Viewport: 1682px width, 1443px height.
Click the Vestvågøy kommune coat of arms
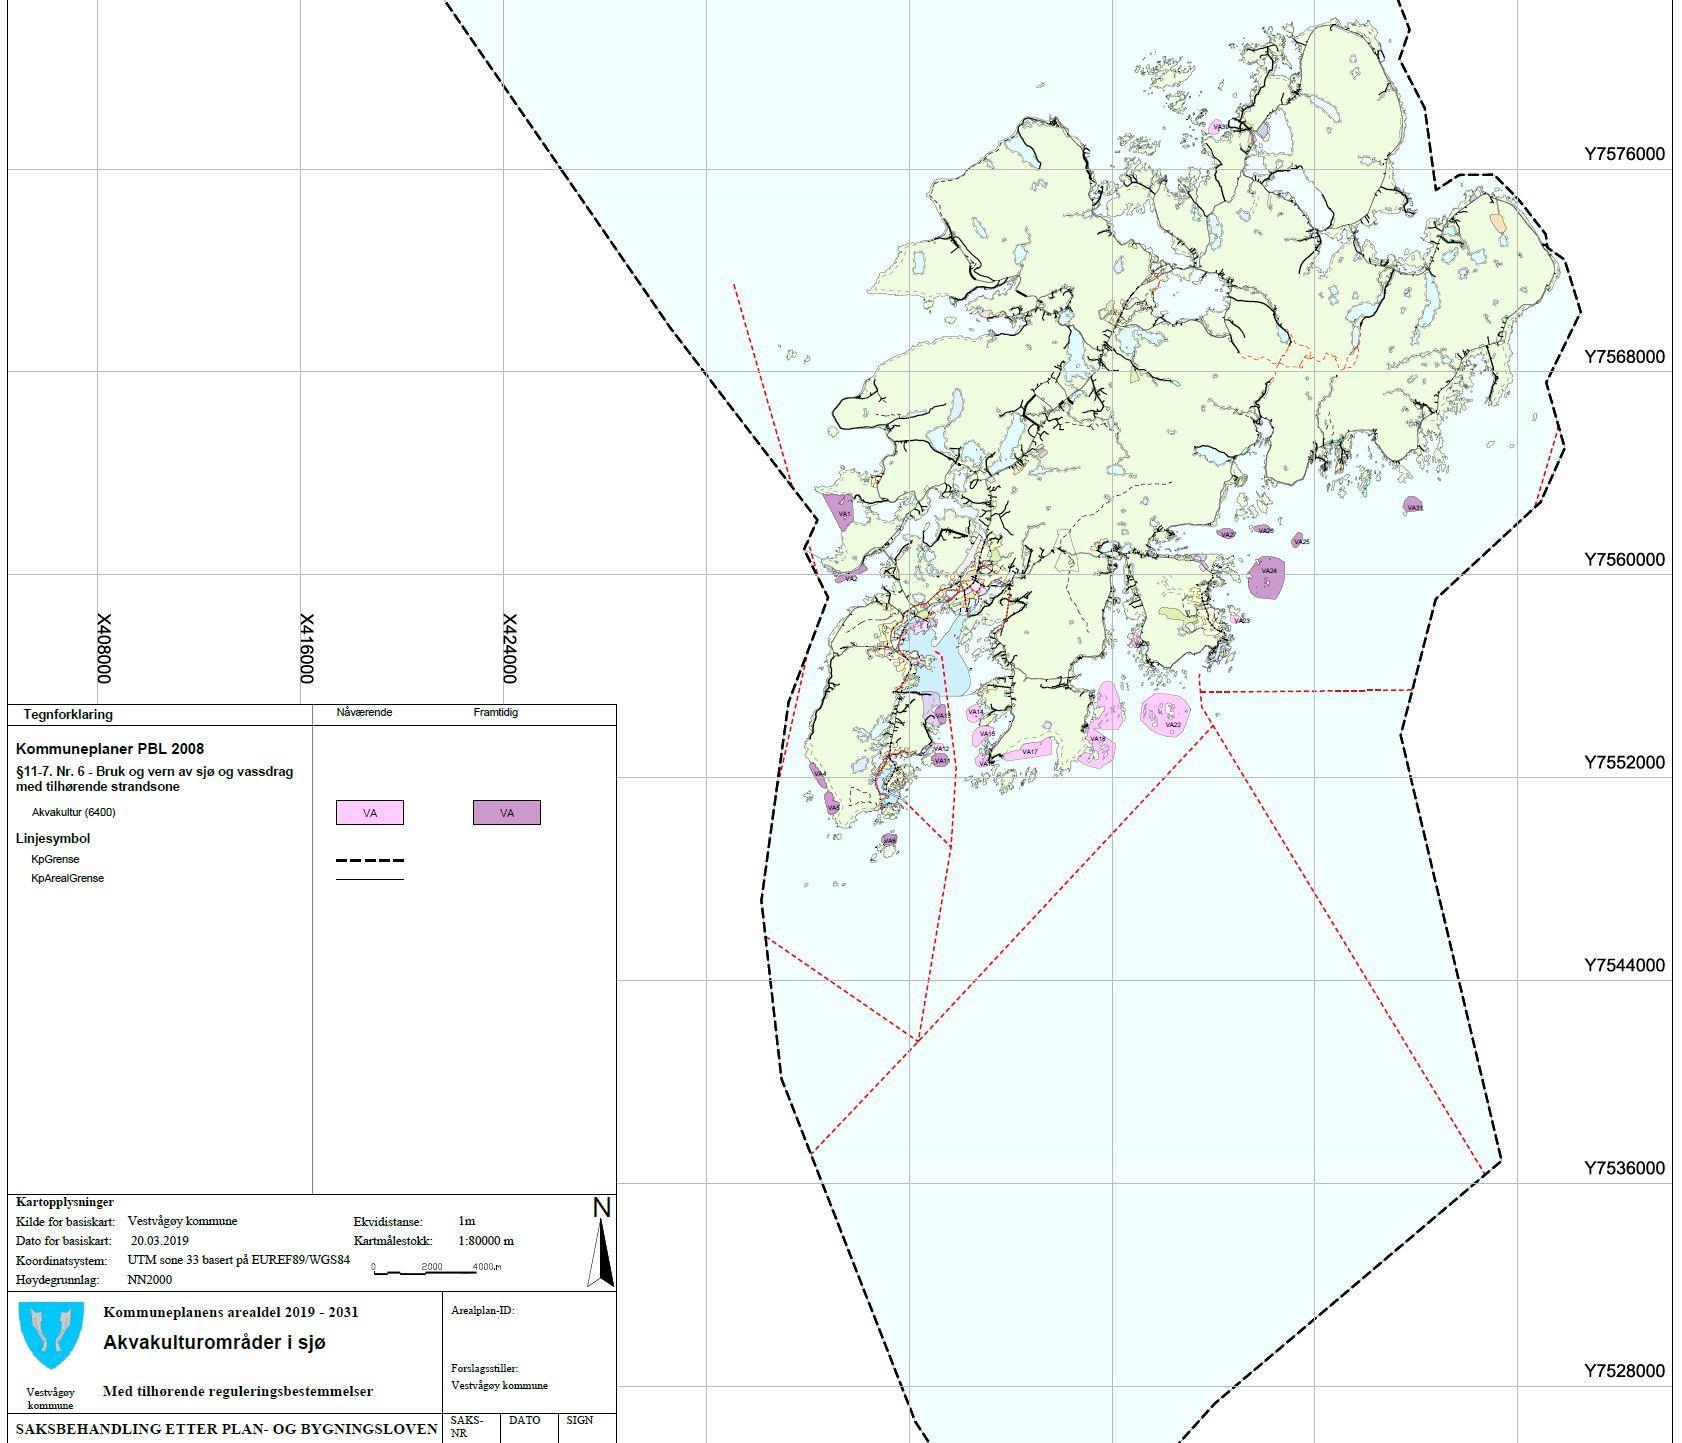50,1335
